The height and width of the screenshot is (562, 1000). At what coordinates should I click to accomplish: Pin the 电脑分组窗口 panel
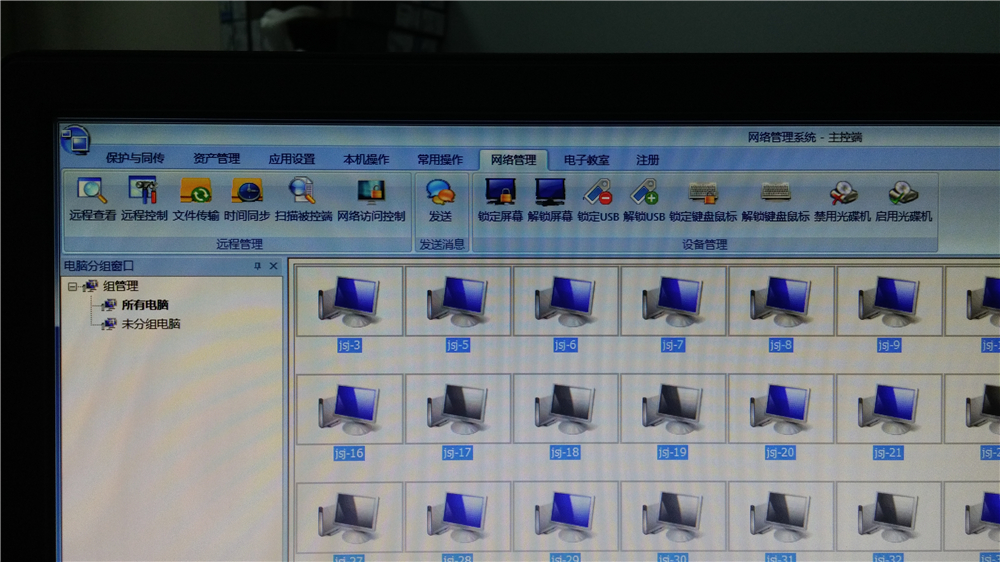point(257,266)
